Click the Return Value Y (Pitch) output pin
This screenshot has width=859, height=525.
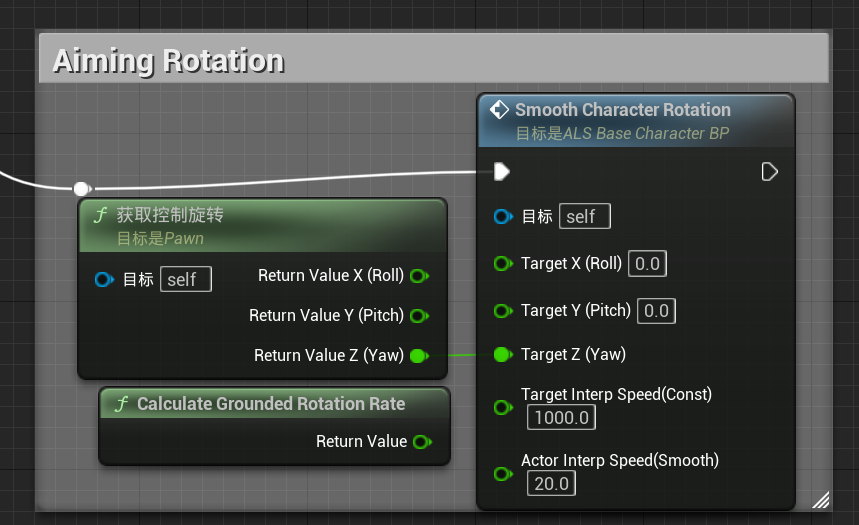(x=420, y=316)
